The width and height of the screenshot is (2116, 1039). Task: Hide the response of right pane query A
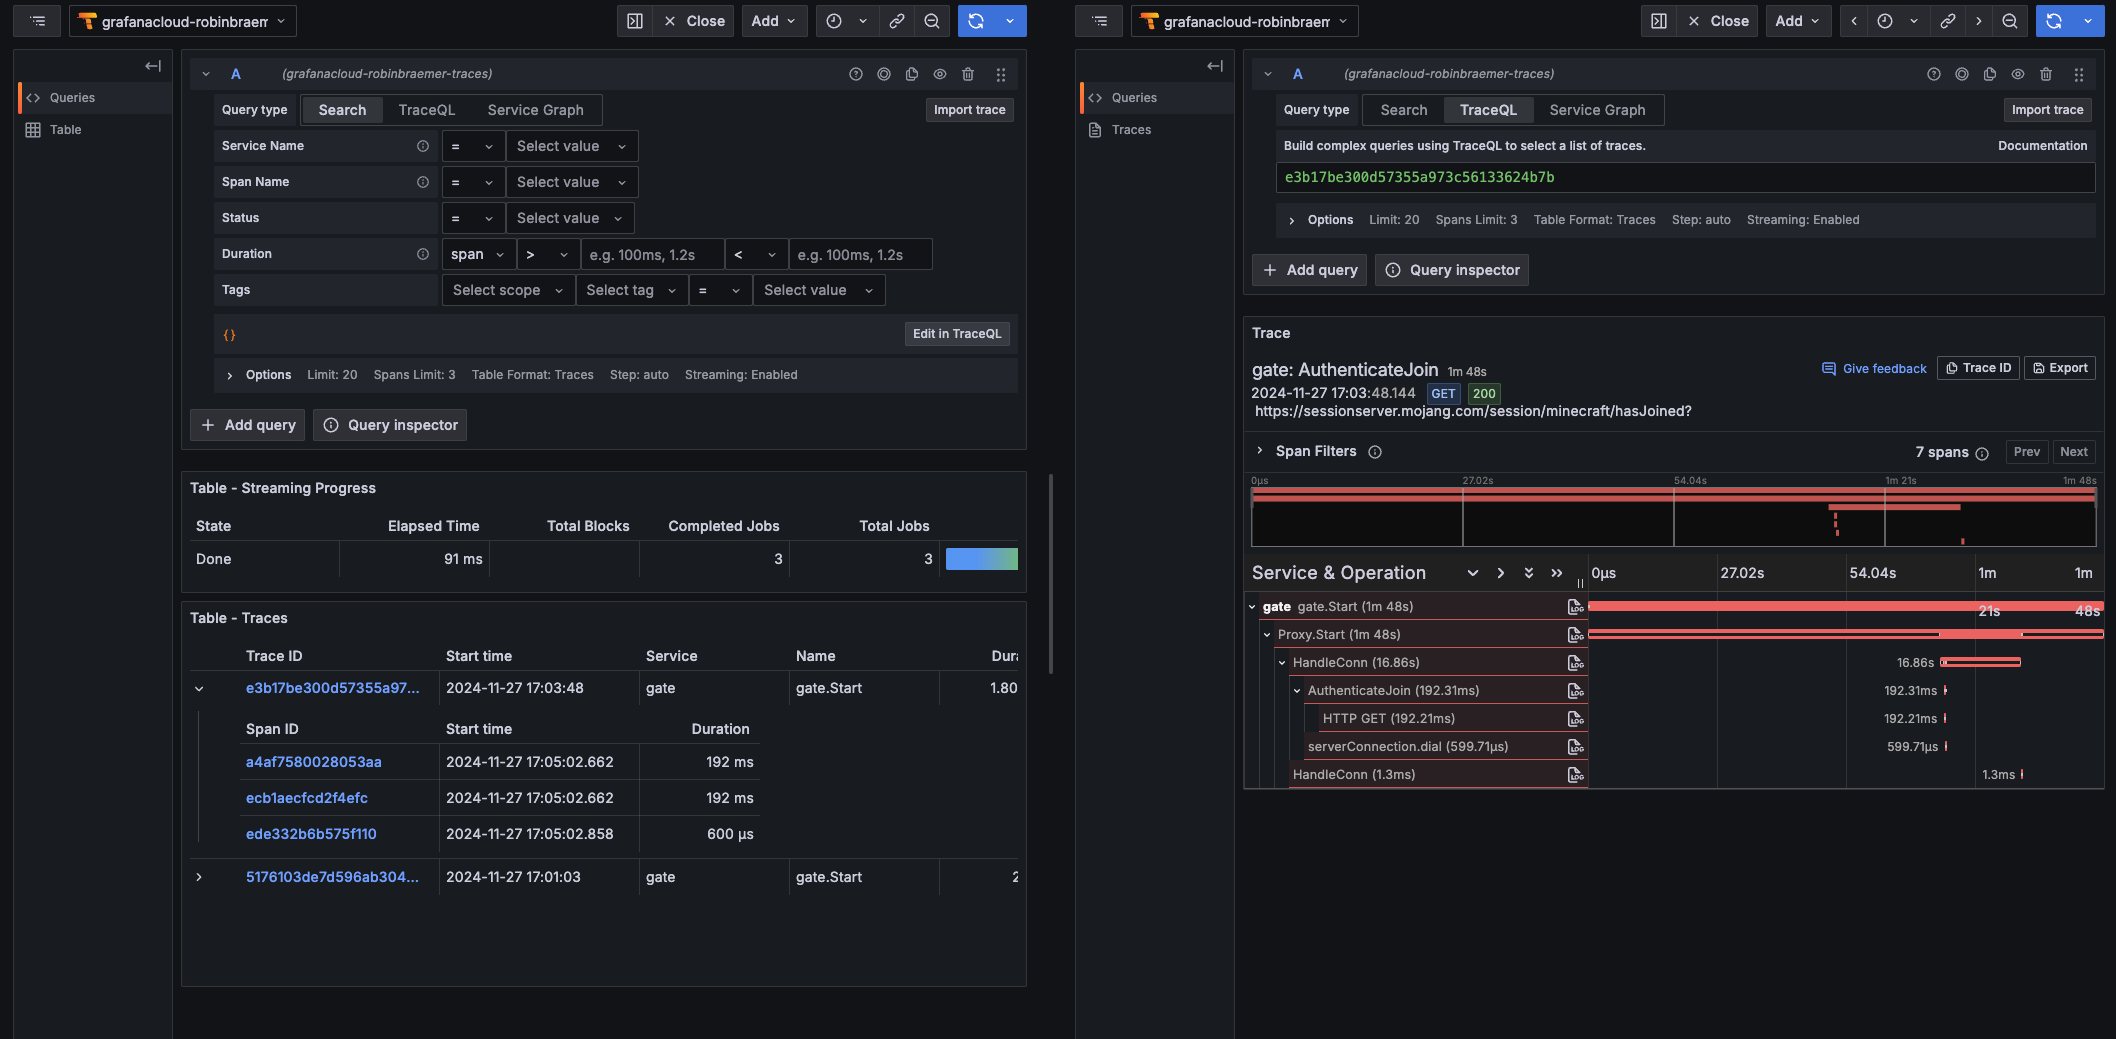pyautogui.click(x=2017, y=74)
